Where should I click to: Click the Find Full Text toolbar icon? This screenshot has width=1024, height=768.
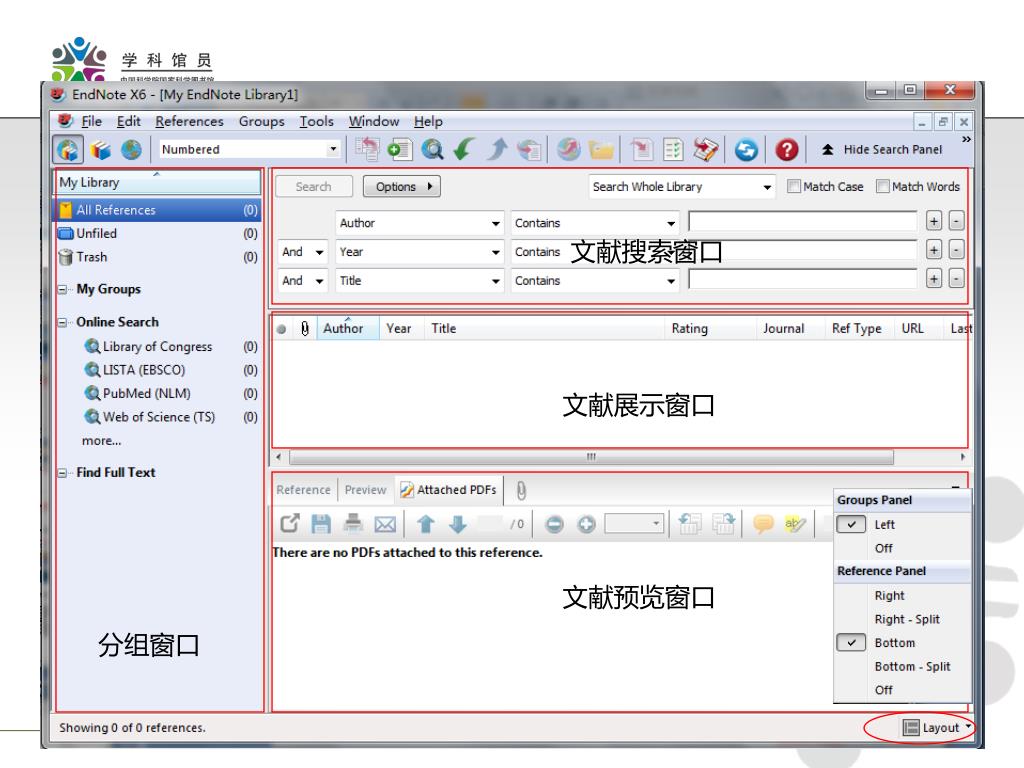529,150
